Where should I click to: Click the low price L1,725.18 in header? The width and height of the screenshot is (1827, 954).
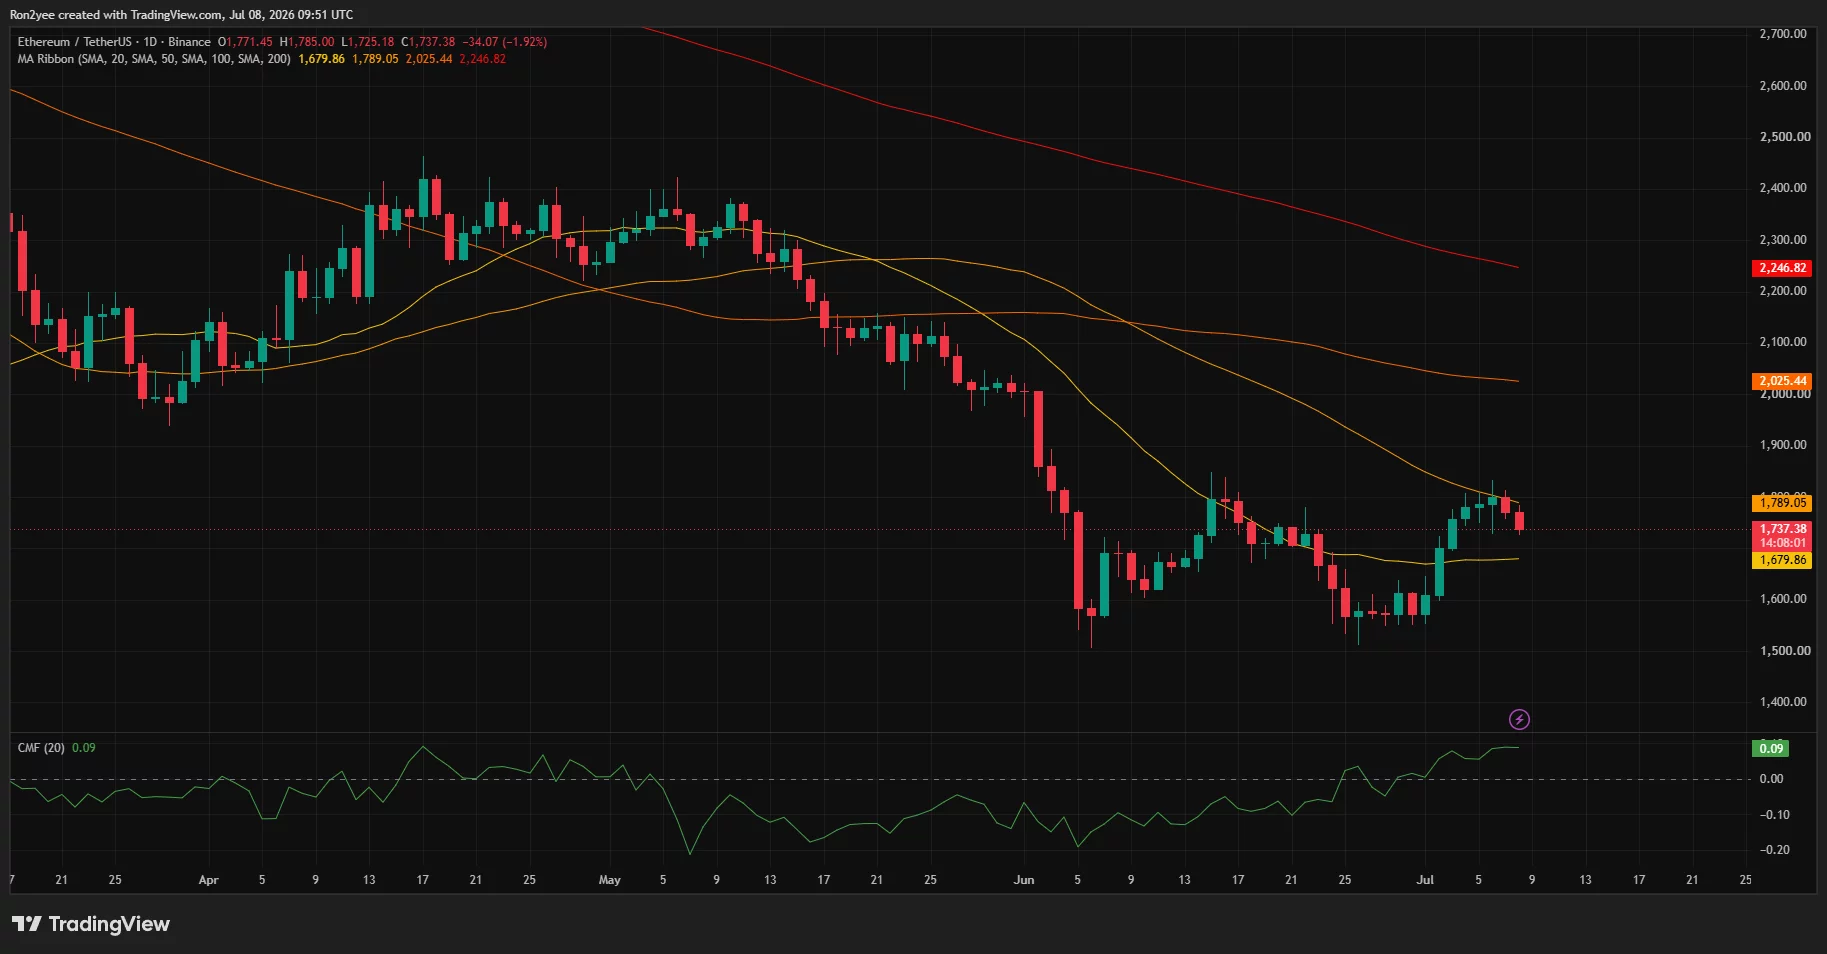click(x=368, y=42)
